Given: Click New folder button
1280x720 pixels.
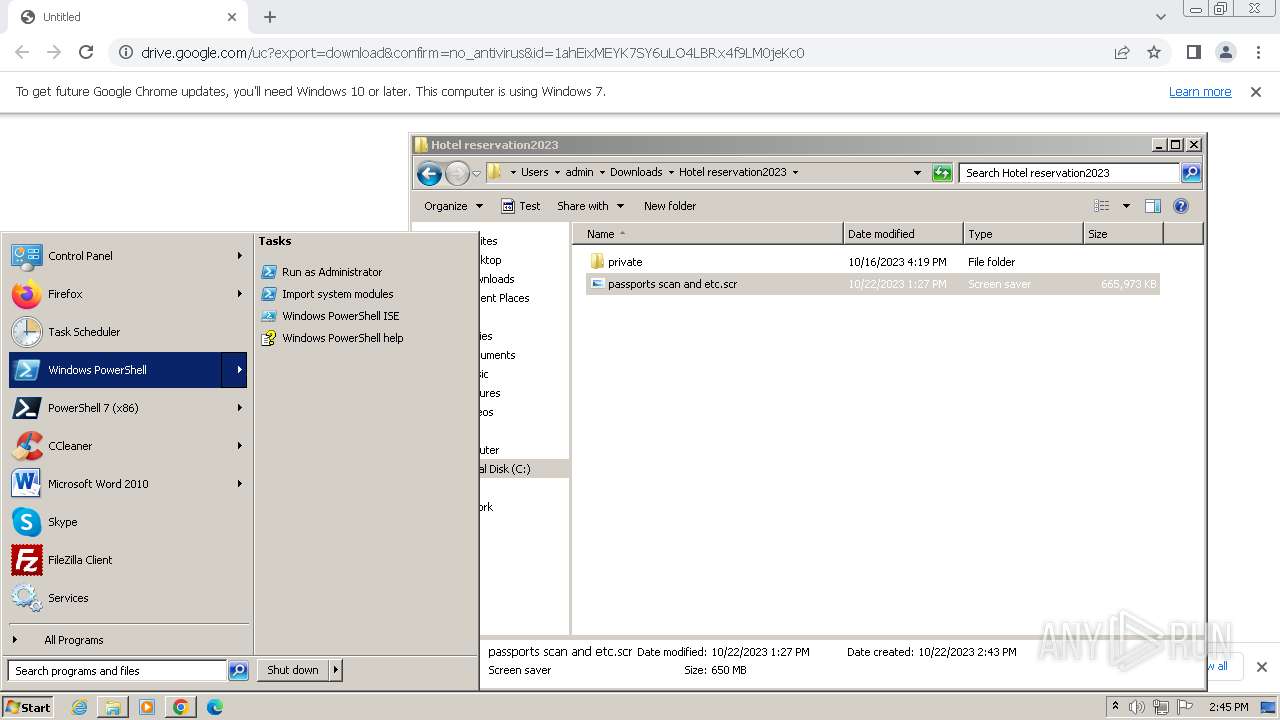Looking at the screenshot, I should 670,206.
